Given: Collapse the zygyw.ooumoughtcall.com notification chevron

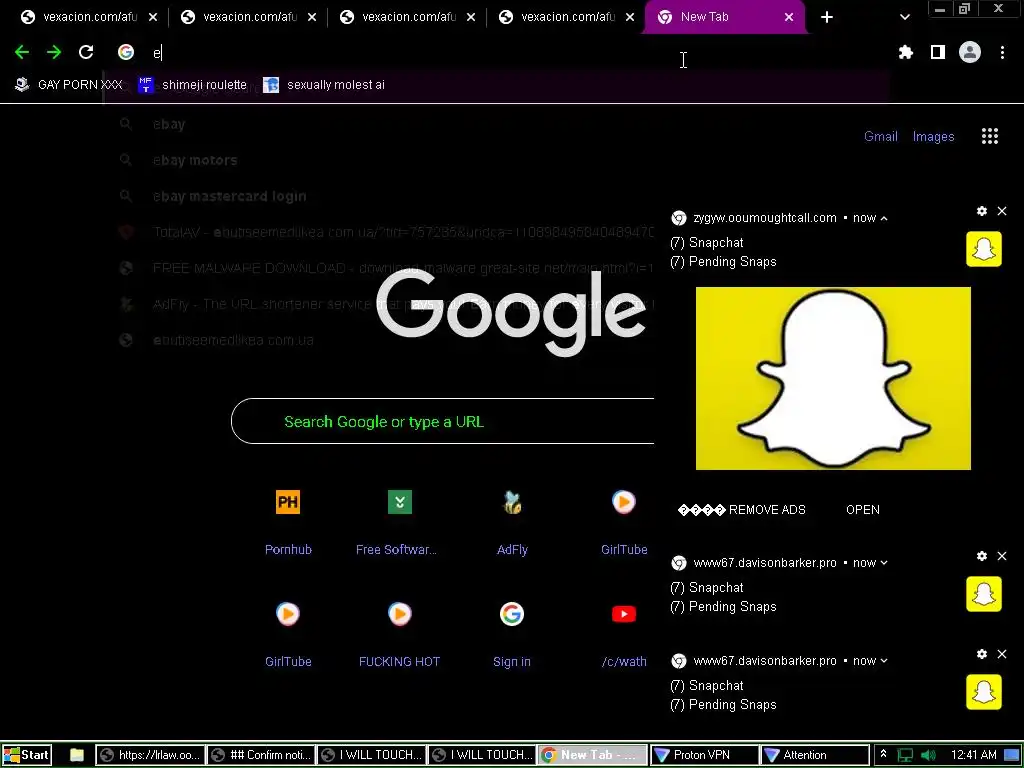Looking at the screenshot, I should coord(884,218).
